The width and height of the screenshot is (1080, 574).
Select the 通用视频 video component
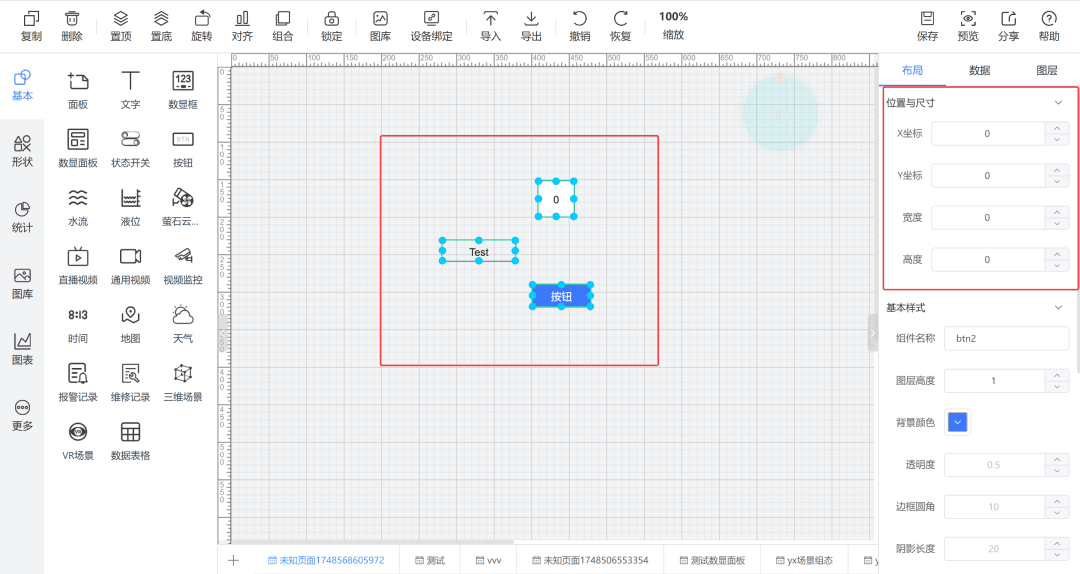tap(130, 266)
